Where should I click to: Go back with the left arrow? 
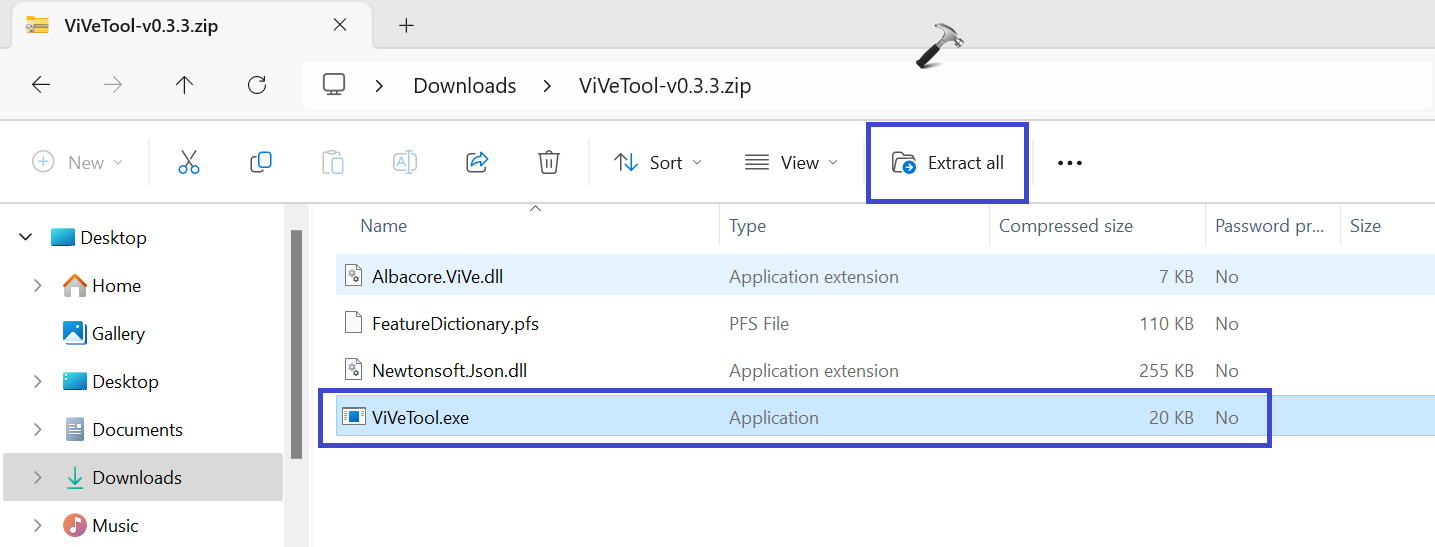click(41, 86)
